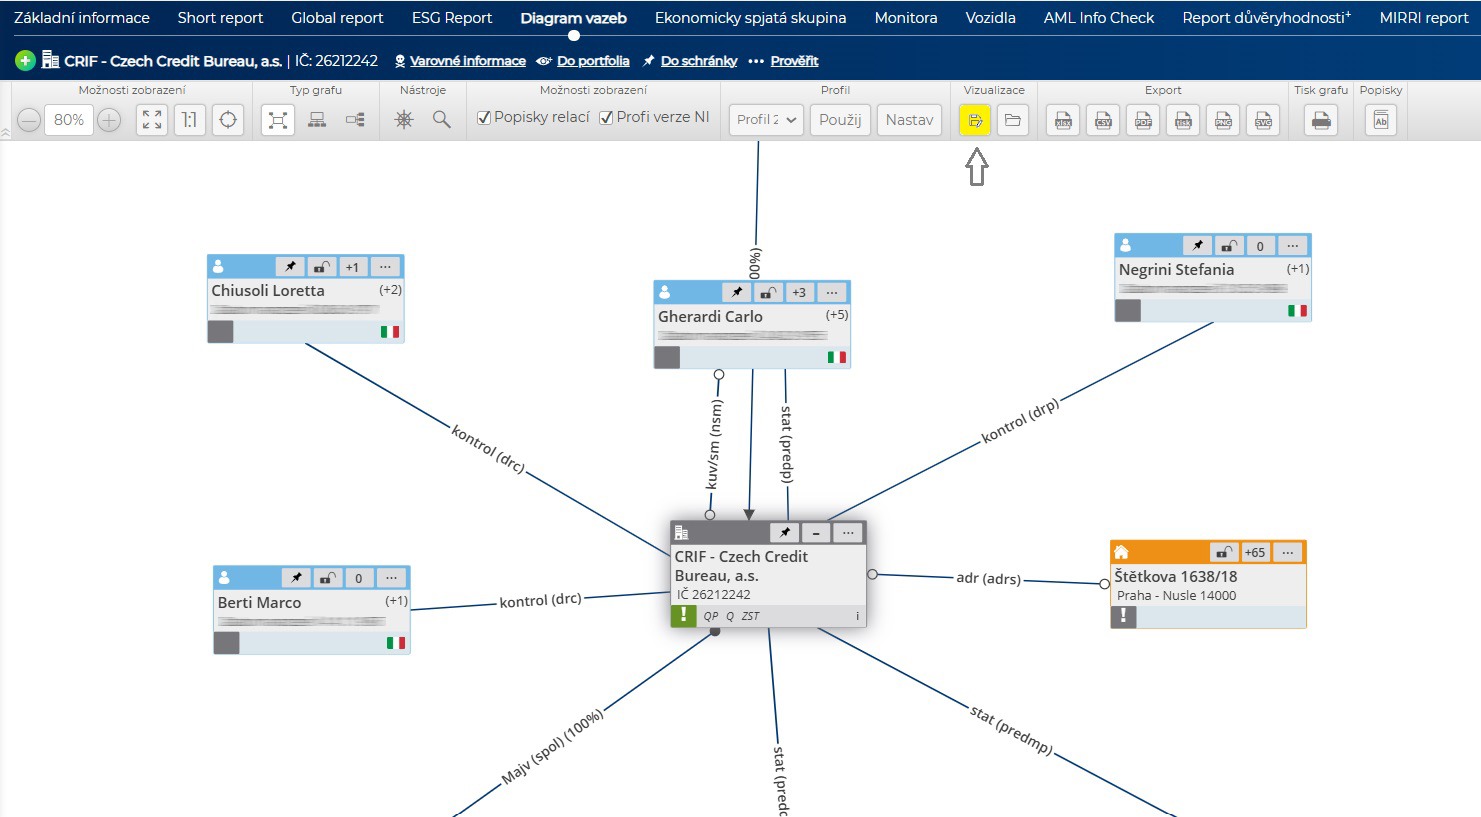Open the AML Info Check tab
The height and width of the screenshot is (817, 1481).
pos(1098,18)
